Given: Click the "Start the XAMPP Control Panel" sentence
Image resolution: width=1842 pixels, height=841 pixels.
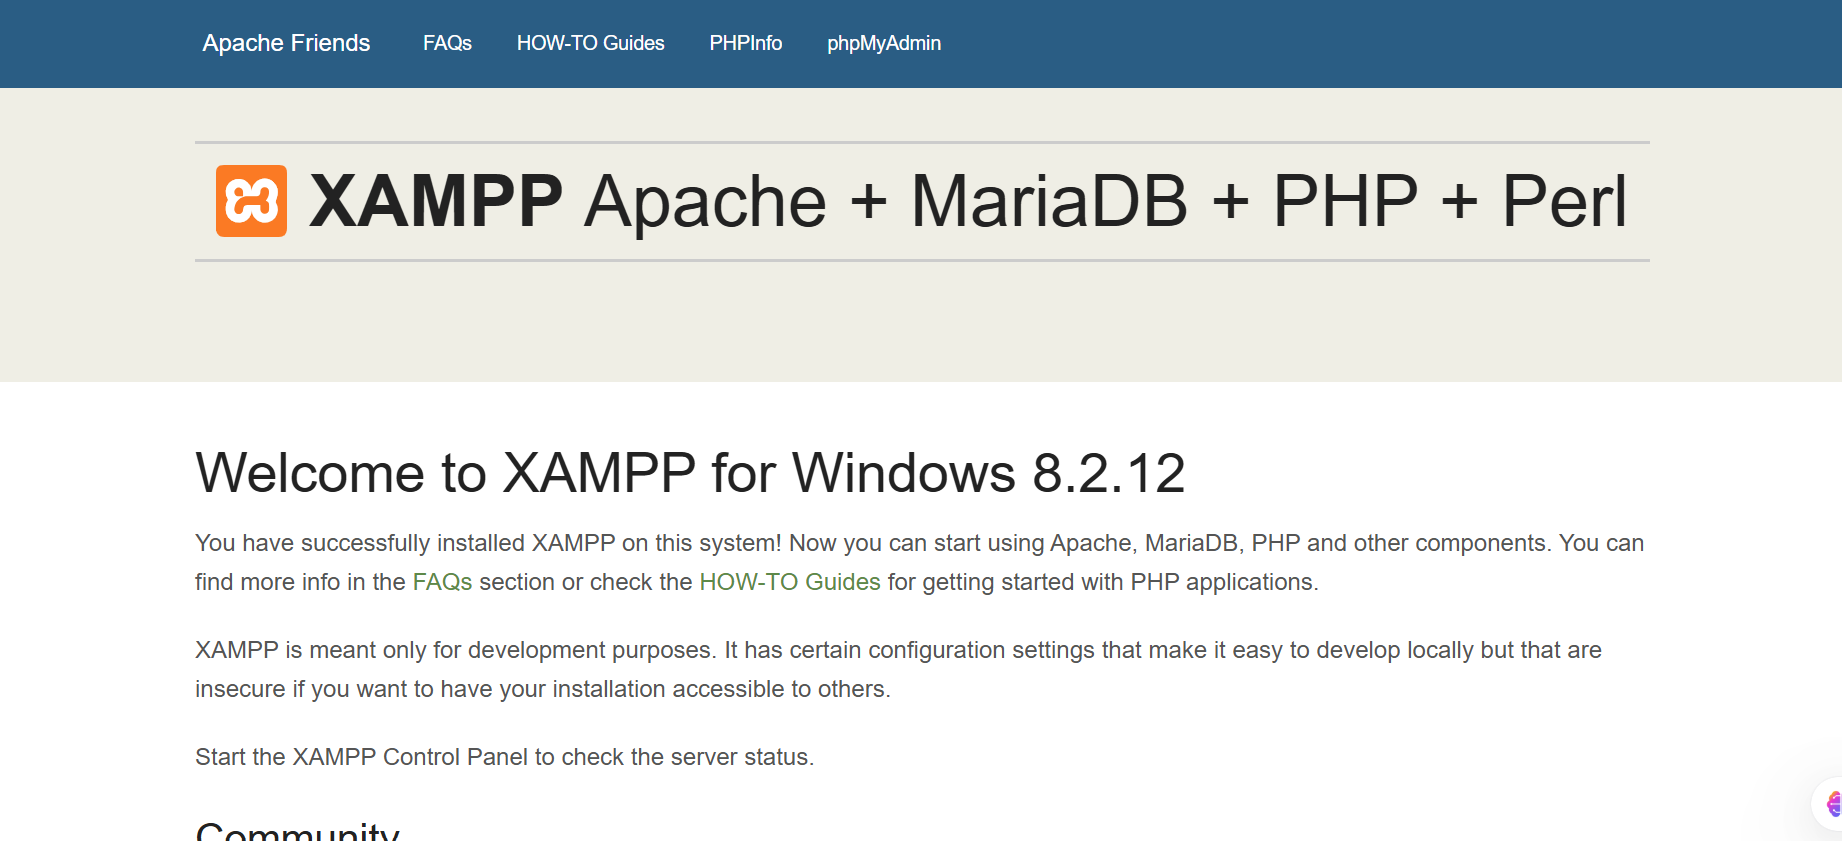Looking at the screenshot, I should click(505, 757).
